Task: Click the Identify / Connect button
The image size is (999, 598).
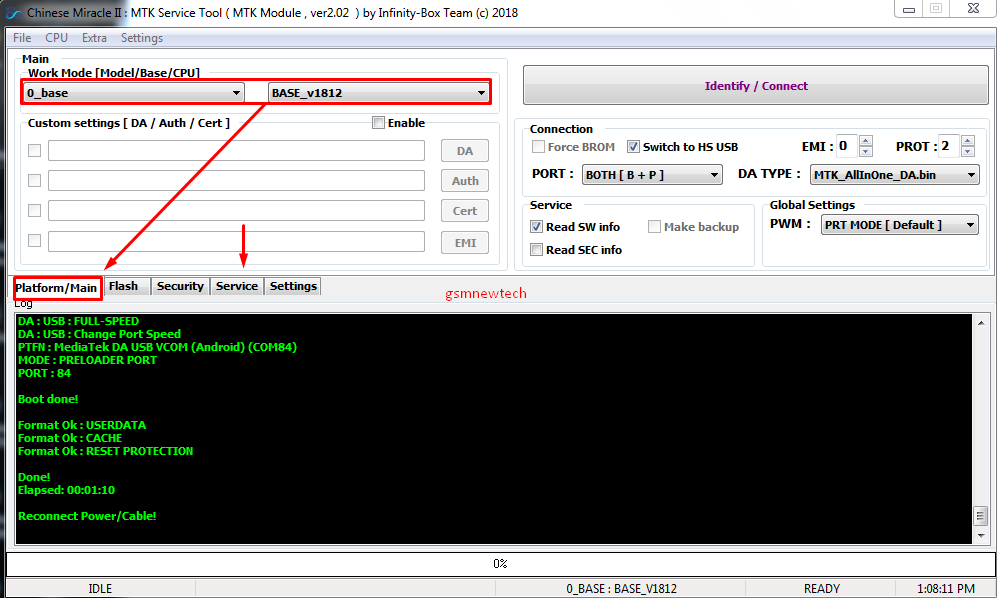Action: click(x=756, y=86)
